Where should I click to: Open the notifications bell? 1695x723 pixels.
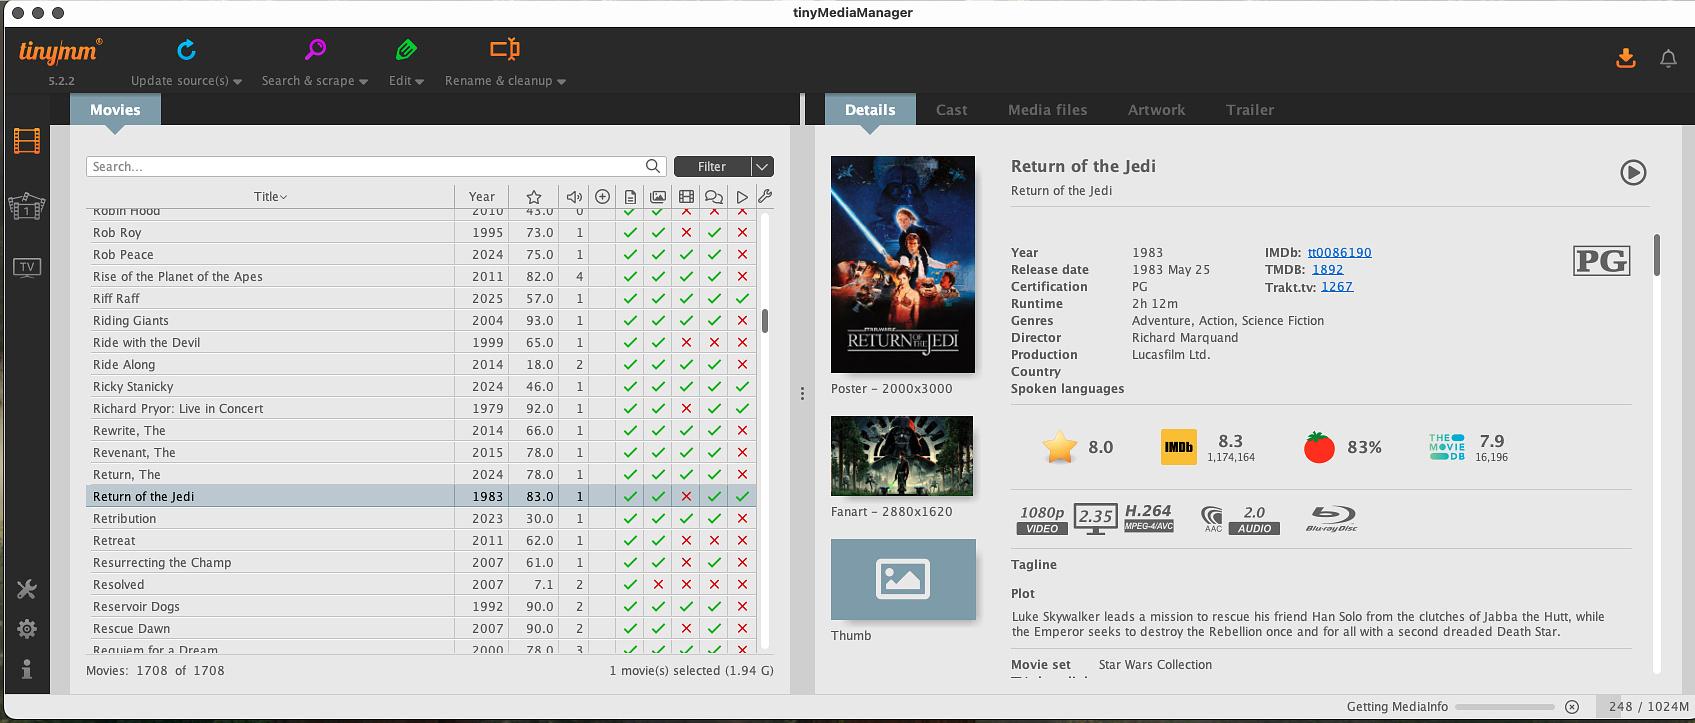[1668, 59]
